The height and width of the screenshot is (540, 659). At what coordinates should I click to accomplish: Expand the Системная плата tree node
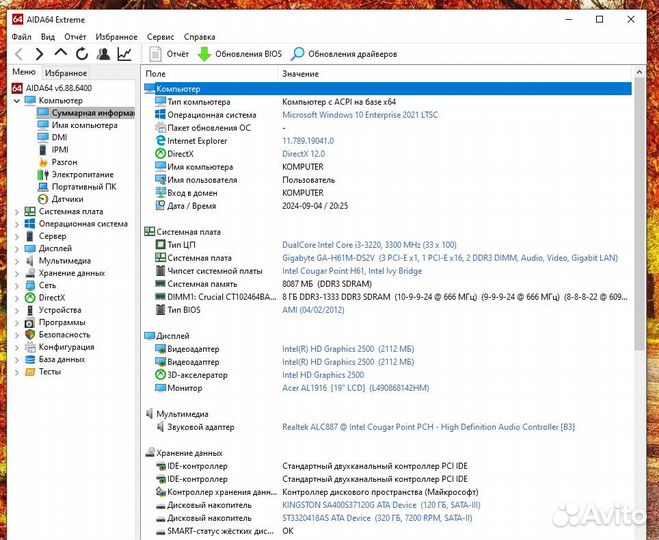tap(17, 212)
